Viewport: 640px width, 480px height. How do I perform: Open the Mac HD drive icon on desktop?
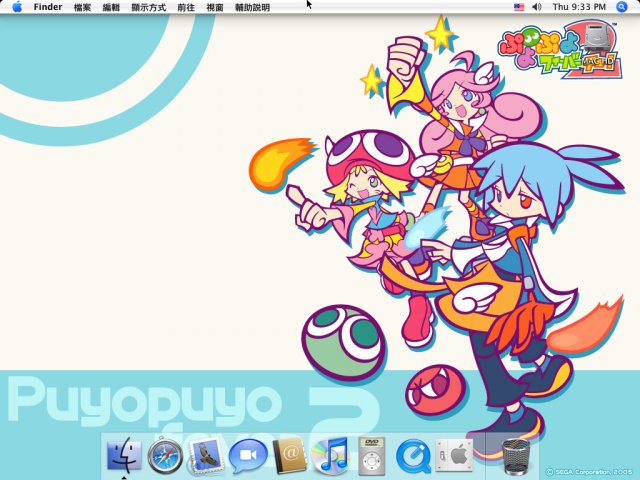tap(600, 45)
